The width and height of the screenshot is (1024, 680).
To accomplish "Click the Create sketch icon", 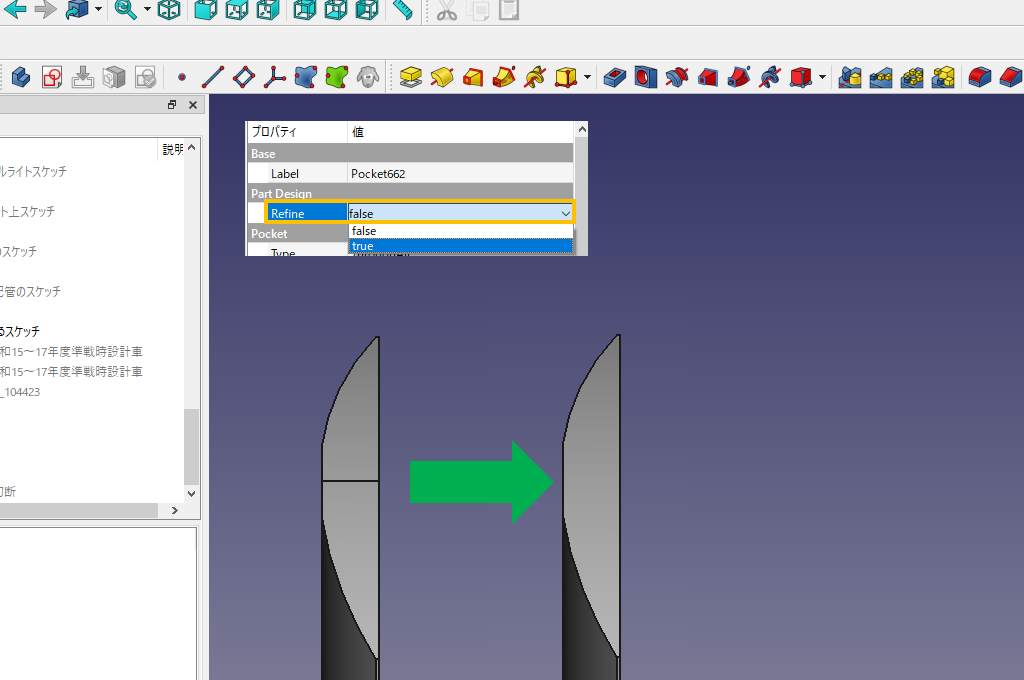I will [52, 77].
